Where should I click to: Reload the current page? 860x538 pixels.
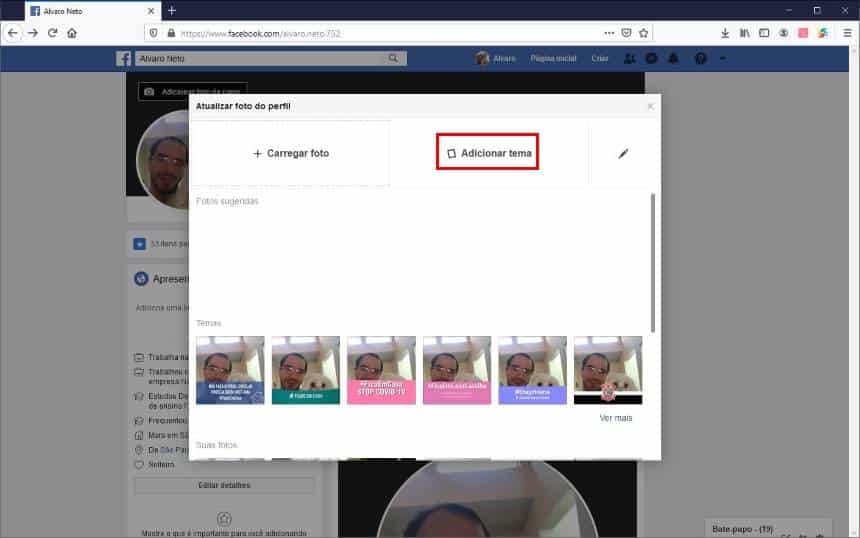[53, 33]
